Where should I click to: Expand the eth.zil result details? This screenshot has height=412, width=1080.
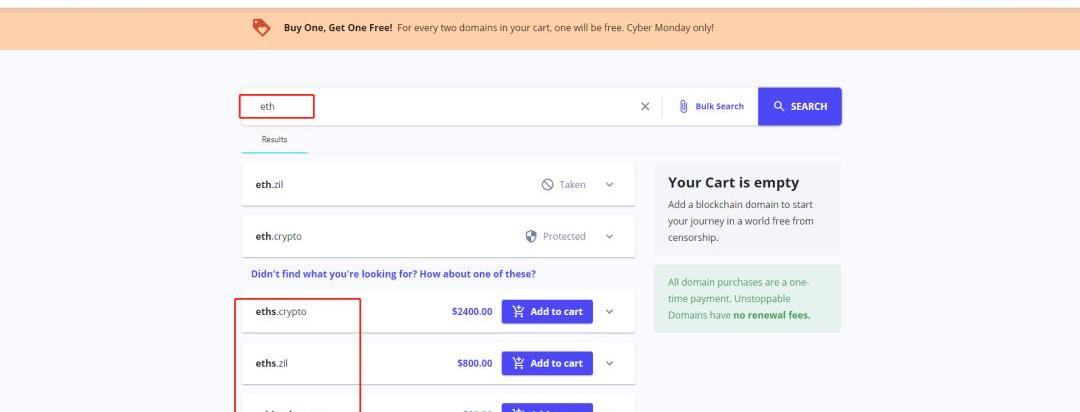(609, 185)
